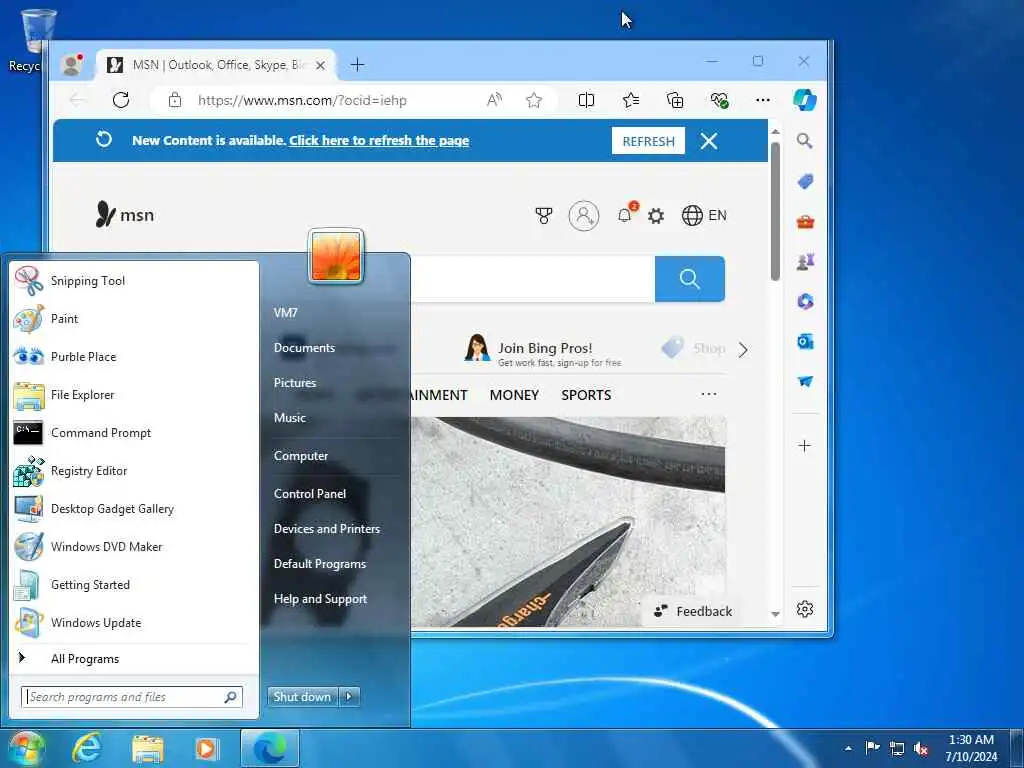Open Control Panel
Screen dimensions: 1024x768
point(310,494)
